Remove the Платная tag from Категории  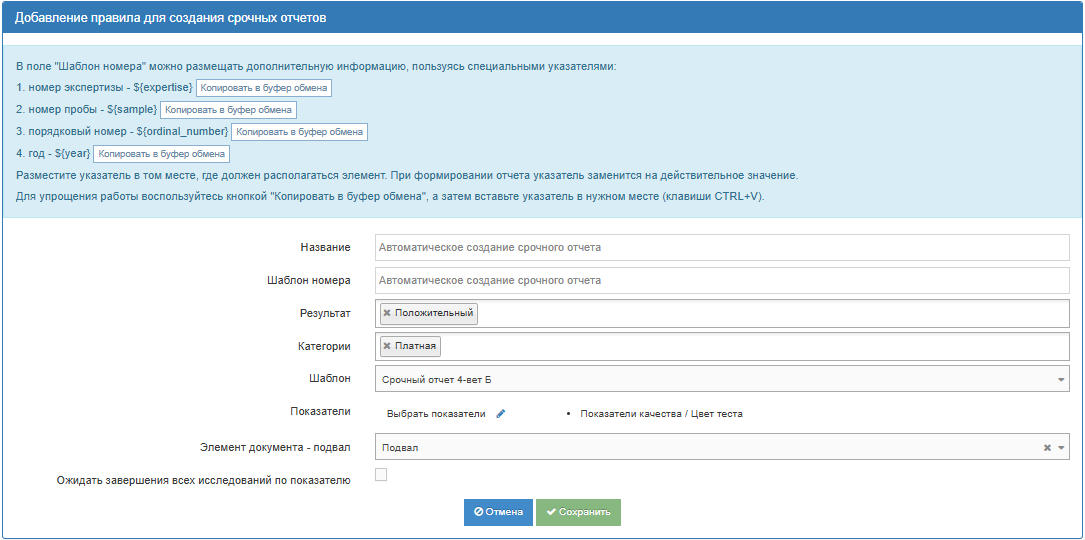(387, 347)
